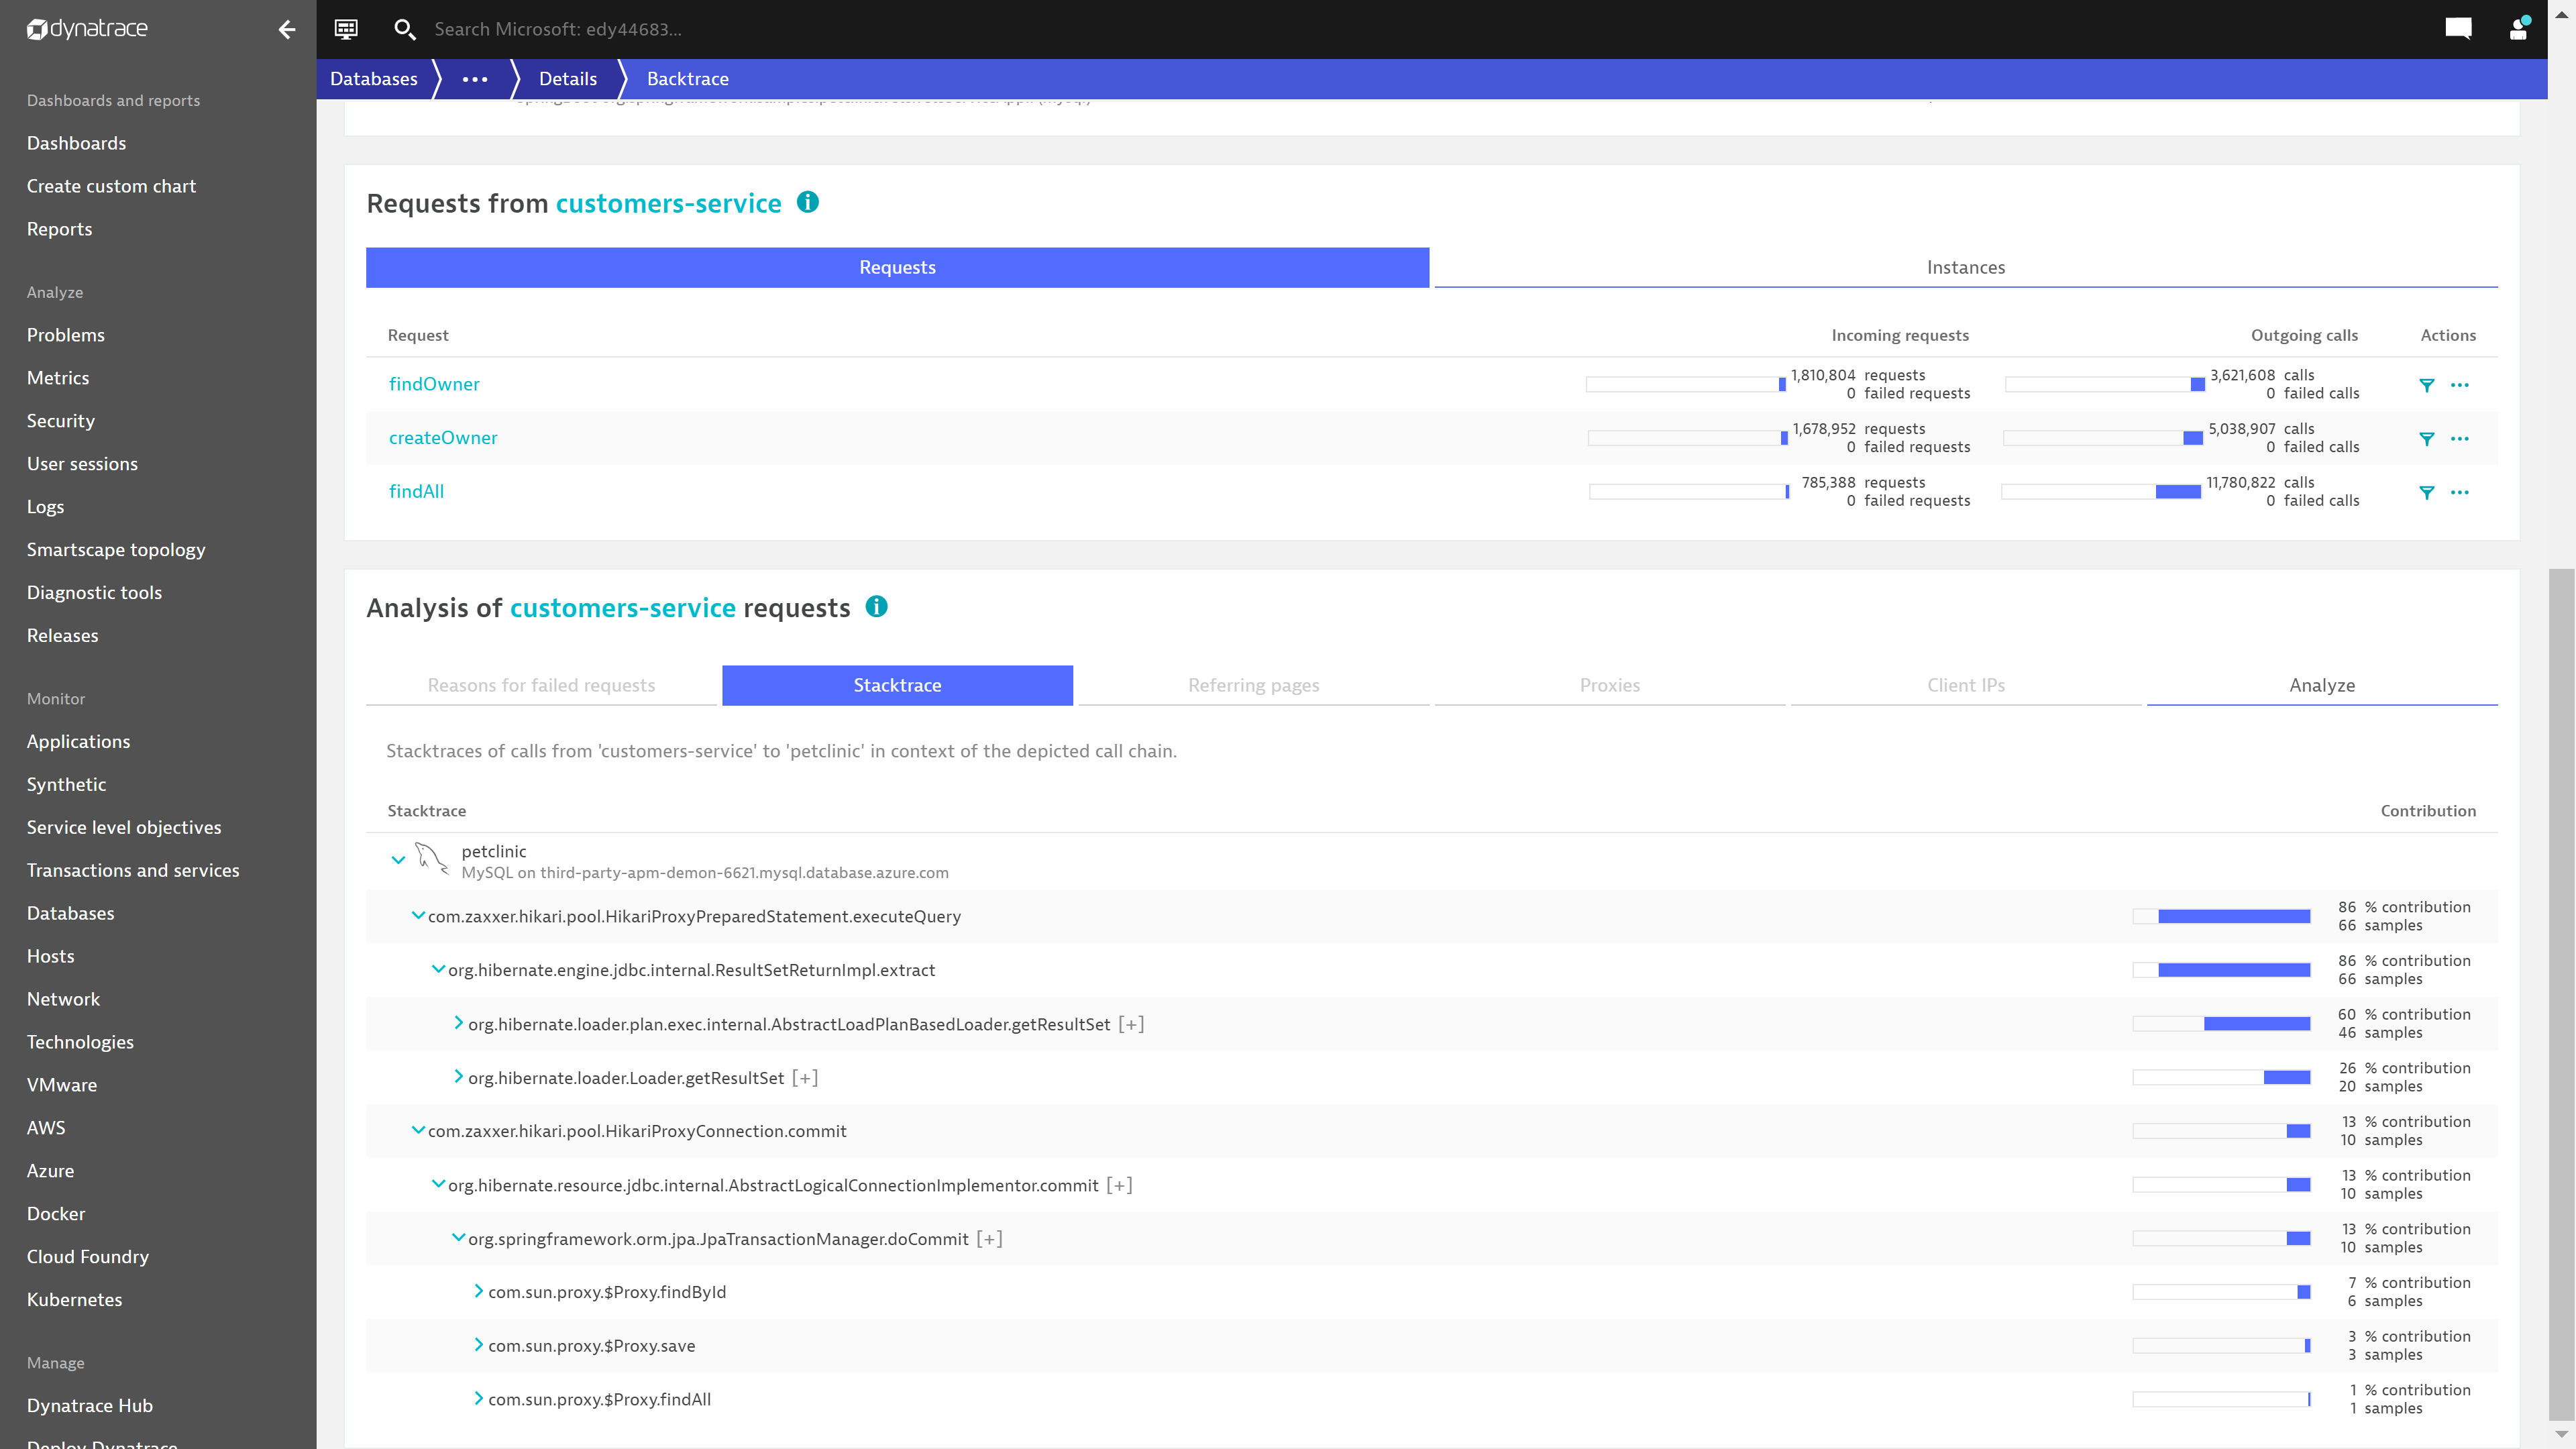
Task: Expand org.hibernate.loader.Loader.getResultSet node
Action: coord(458,1077)
